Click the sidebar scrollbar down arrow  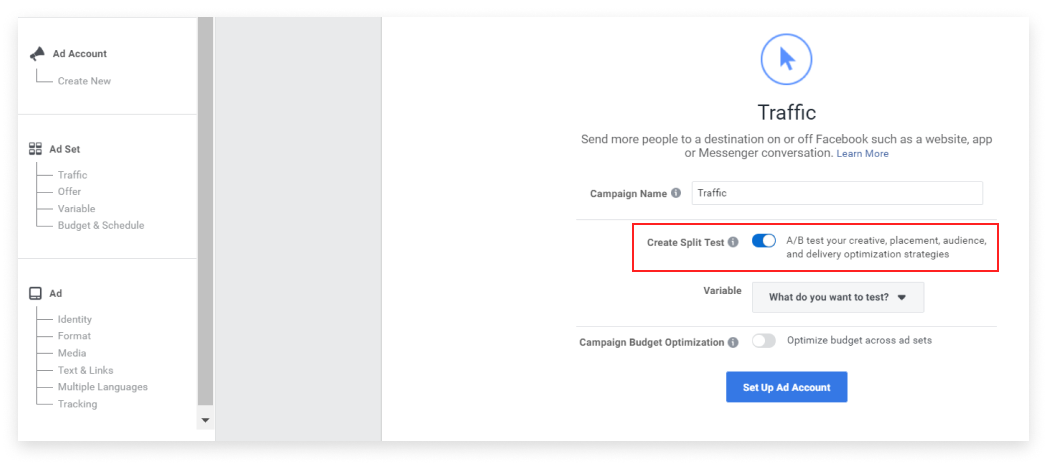point(206,420)
